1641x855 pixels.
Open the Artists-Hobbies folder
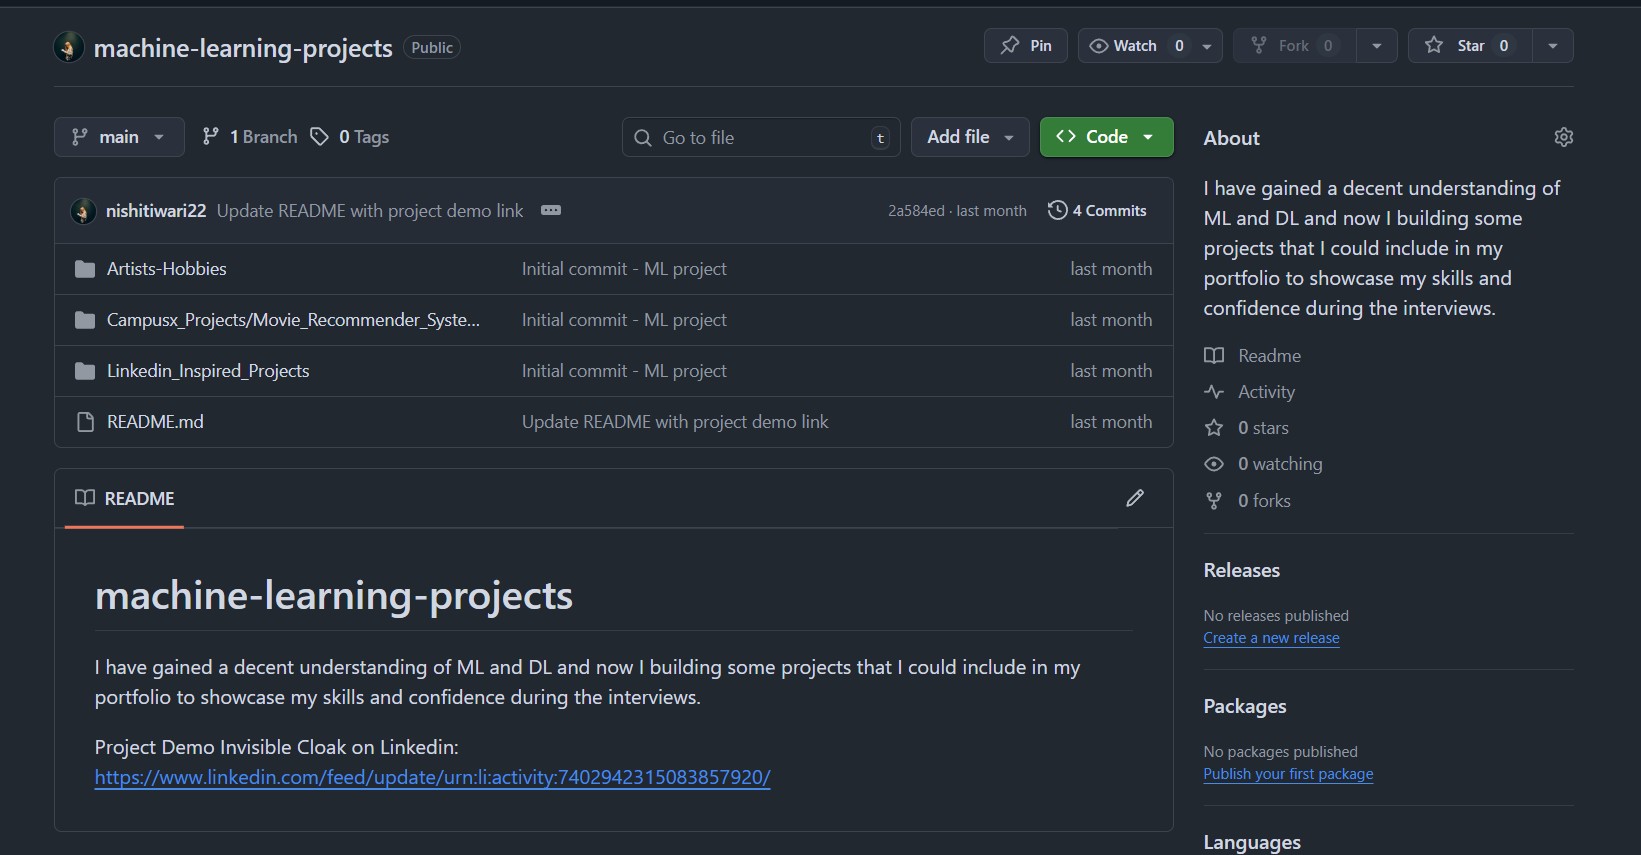(x=167, y=269)
